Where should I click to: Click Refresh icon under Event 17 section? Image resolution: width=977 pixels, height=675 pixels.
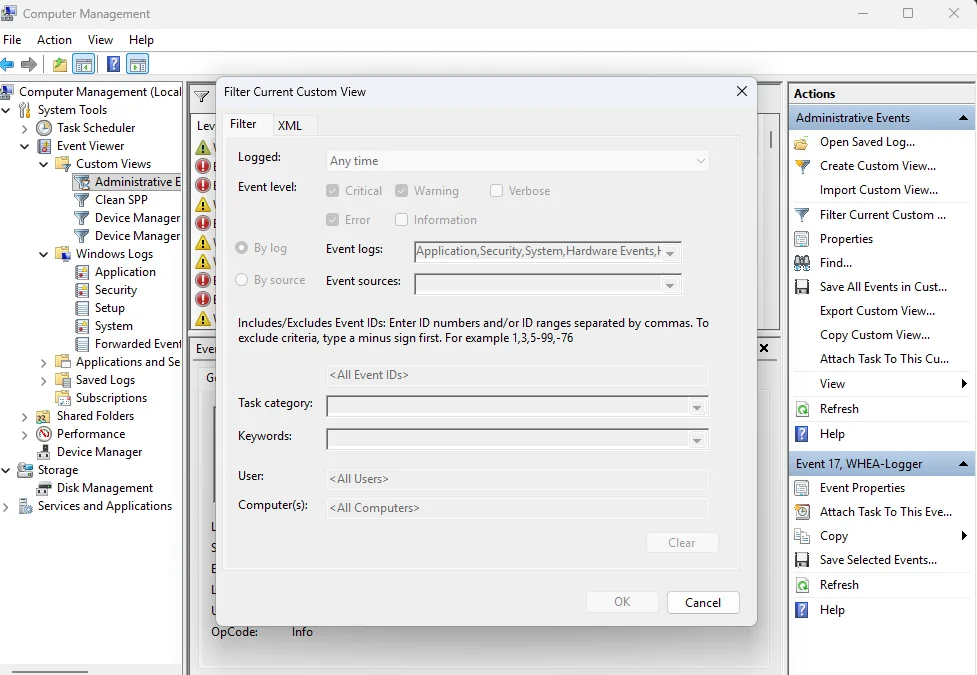tap(803, 585)
